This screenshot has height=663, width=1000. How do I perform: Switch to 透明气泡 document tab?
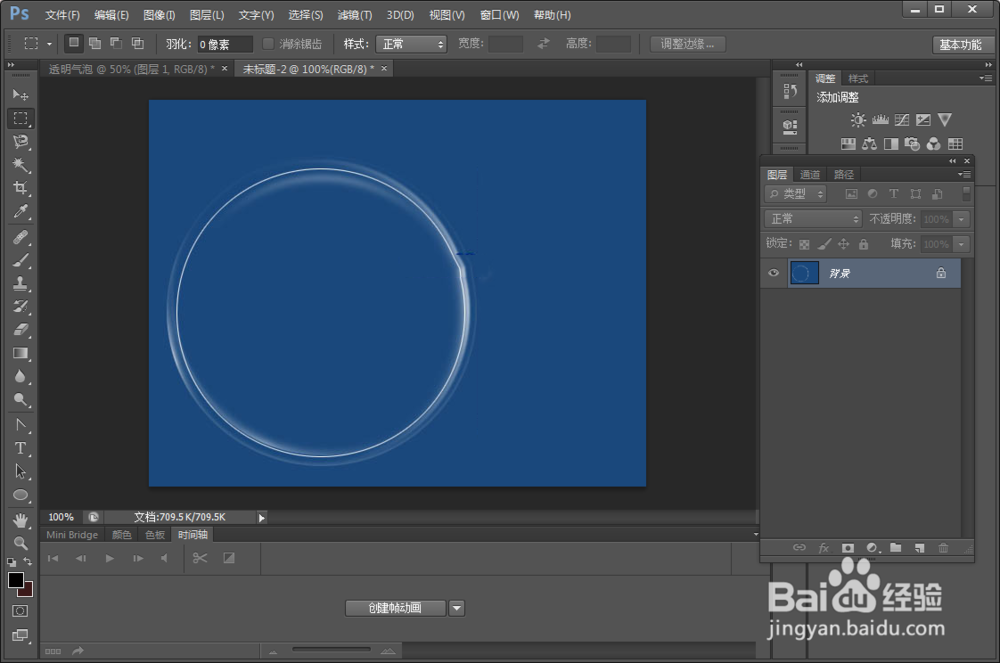pos(133,69)
